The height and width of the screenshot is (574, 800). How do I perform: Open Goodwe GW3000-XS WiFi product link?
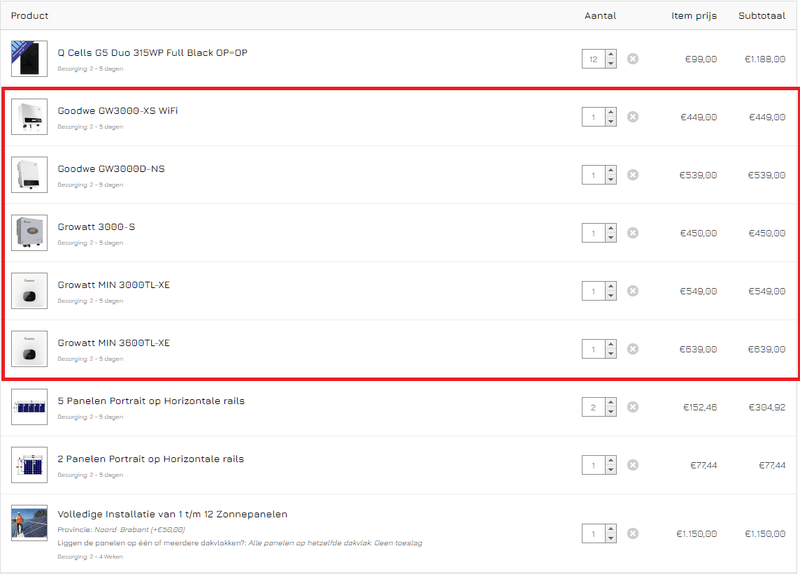point(118,111)
